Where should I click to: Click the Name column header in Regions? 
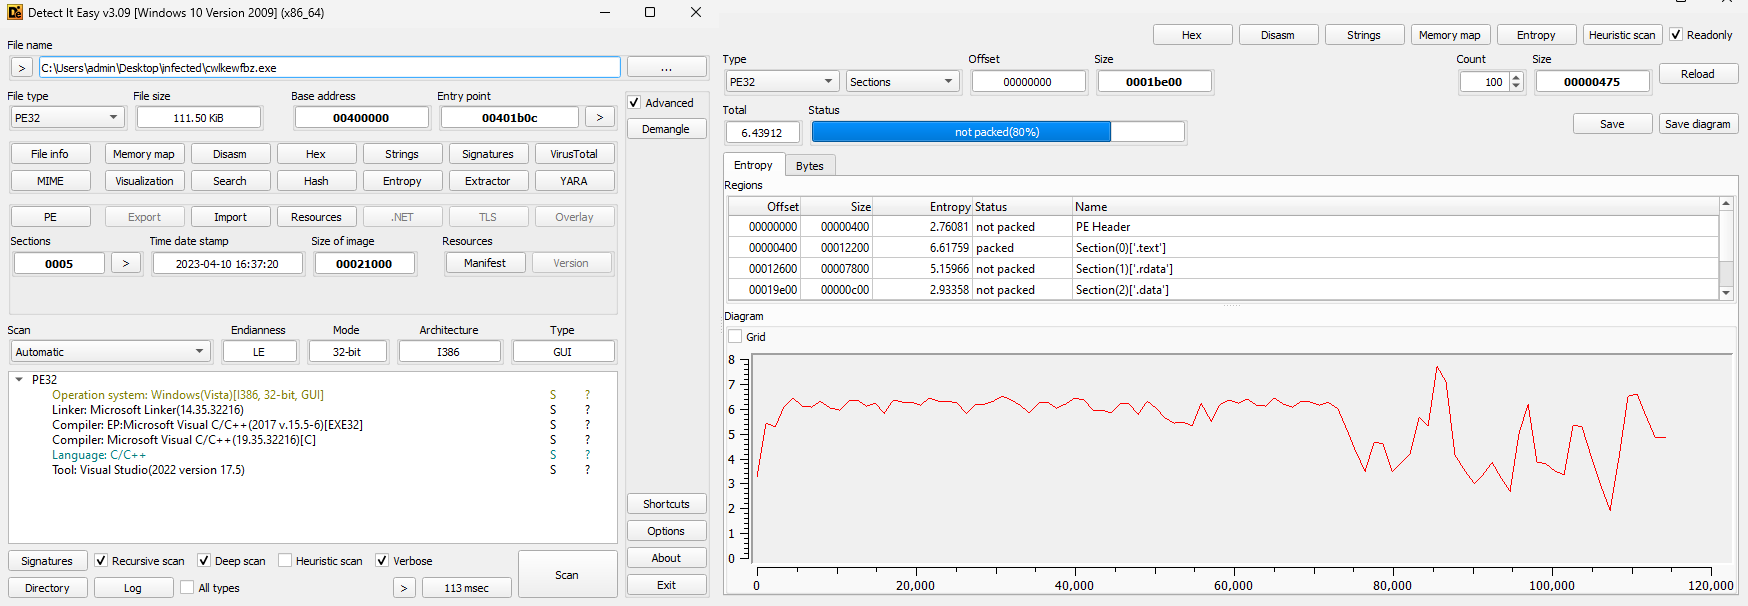pos(1395,207)
